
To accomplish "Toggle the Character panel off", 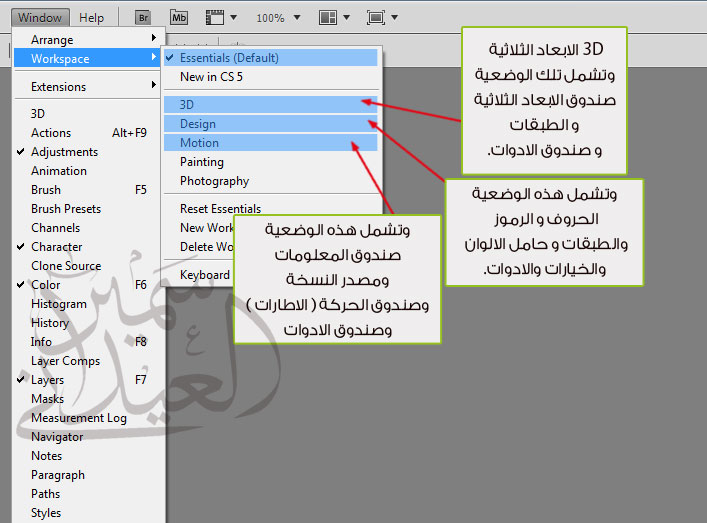I will (x=88, y=247).
